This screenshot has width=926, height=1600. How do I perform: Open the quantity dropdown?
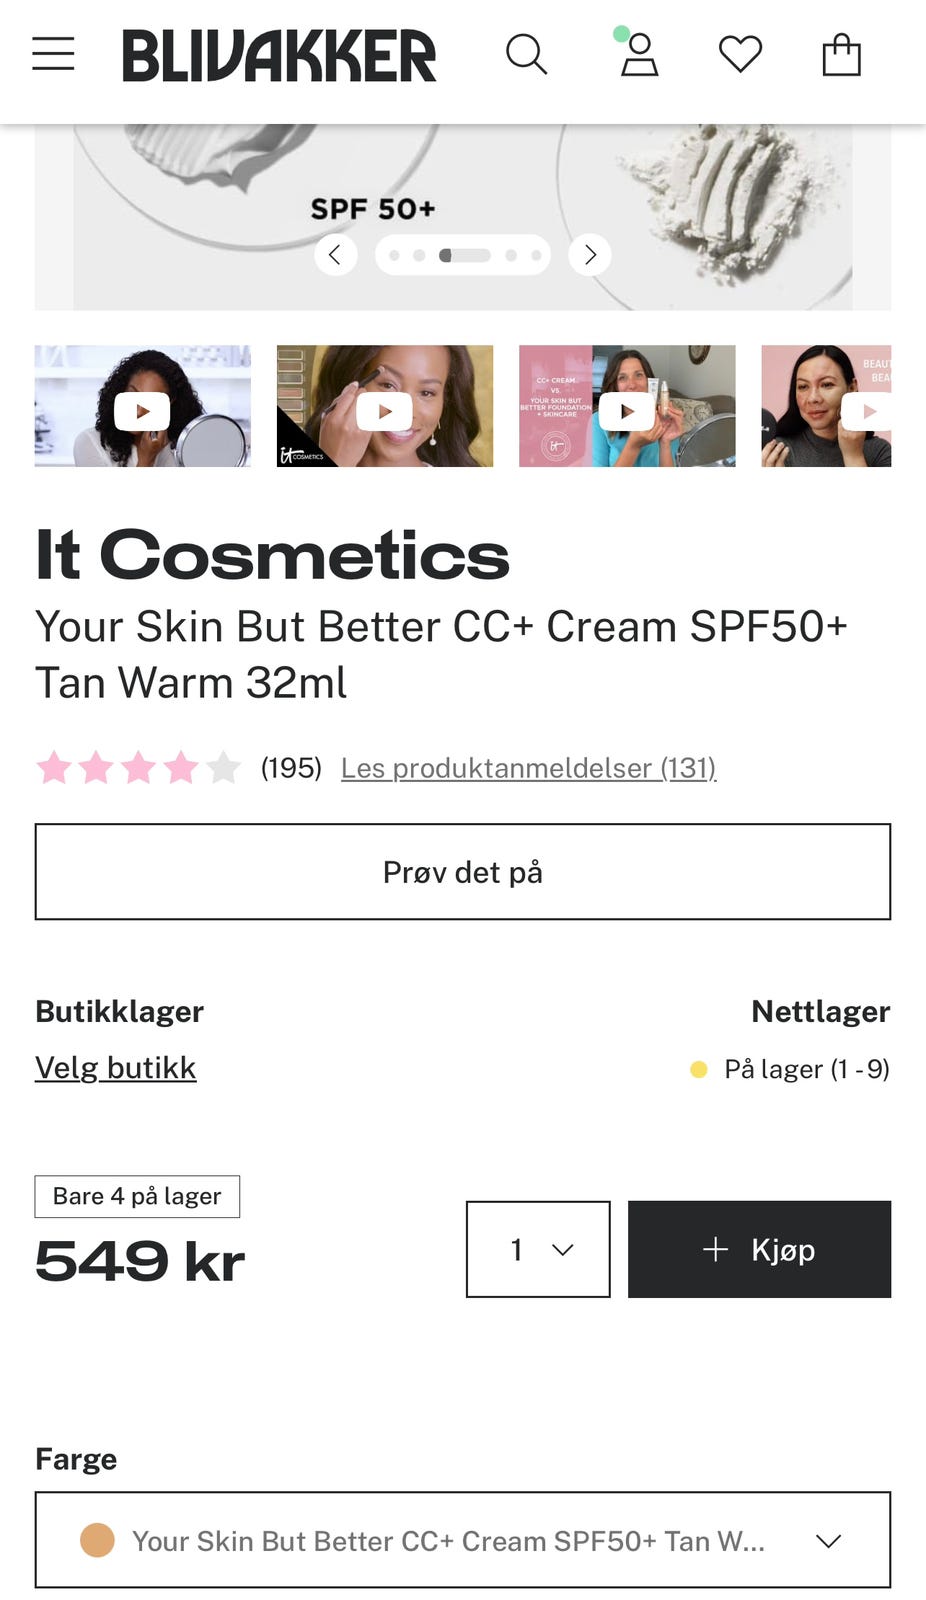538,1250
